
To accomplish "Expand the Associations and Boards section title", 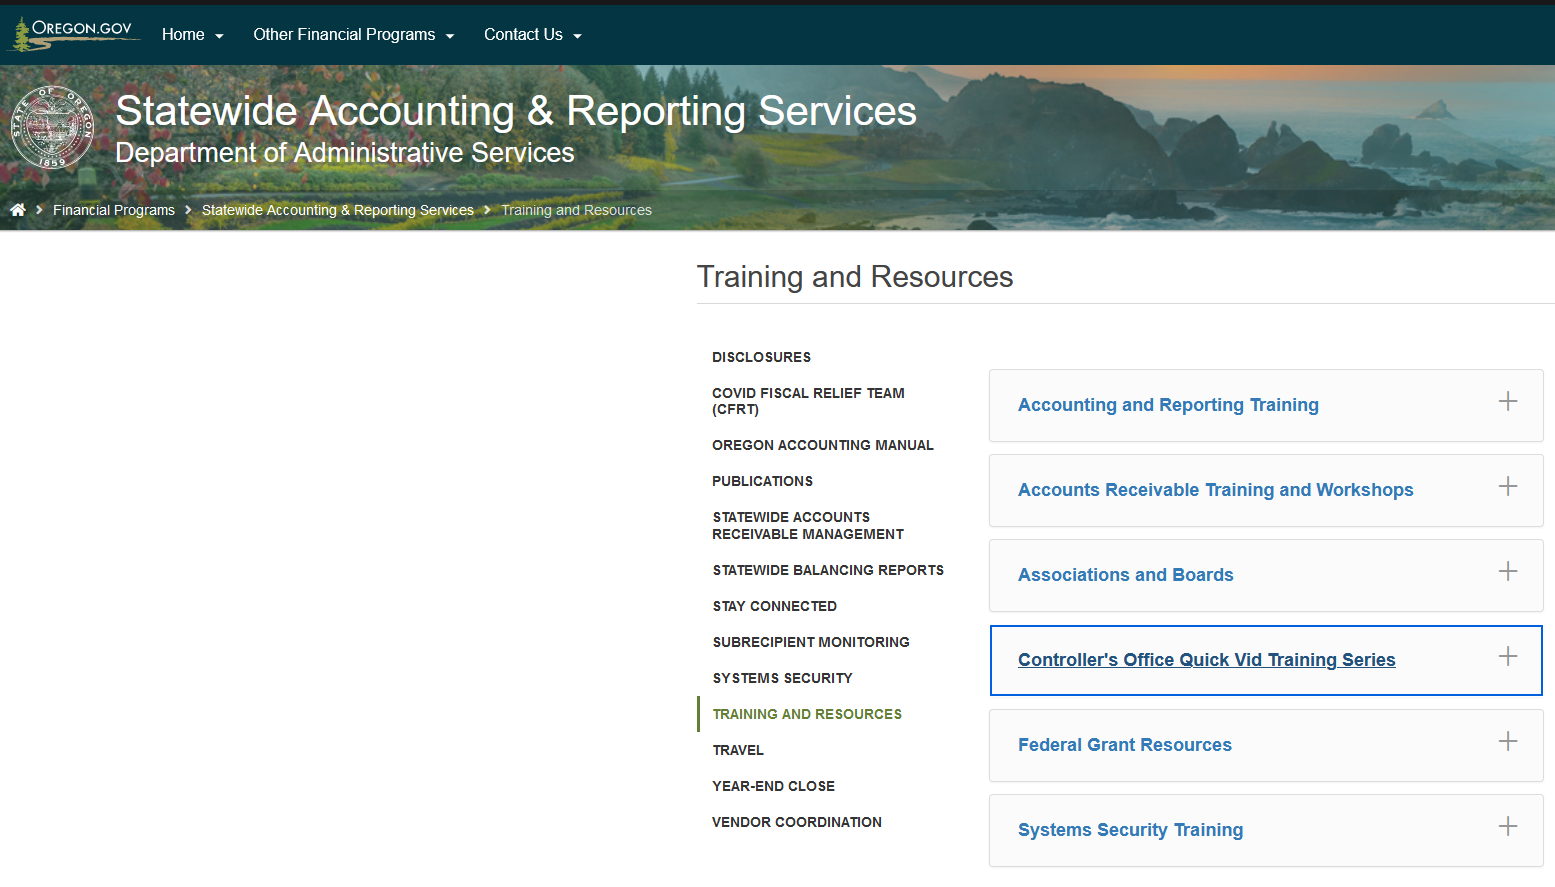I will [1125, 575].
